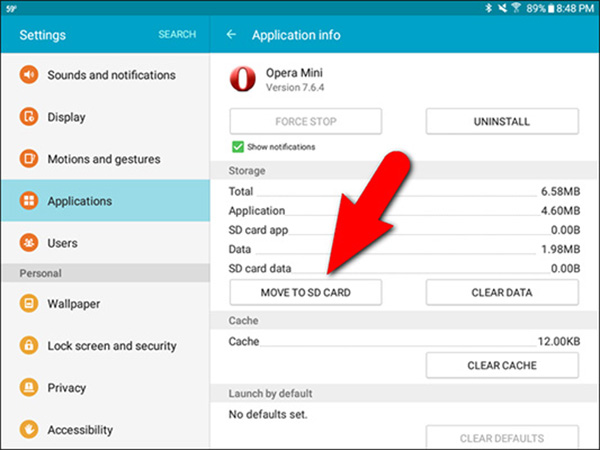
Task: Open Wallpaper settings
Action: (105, 303)
